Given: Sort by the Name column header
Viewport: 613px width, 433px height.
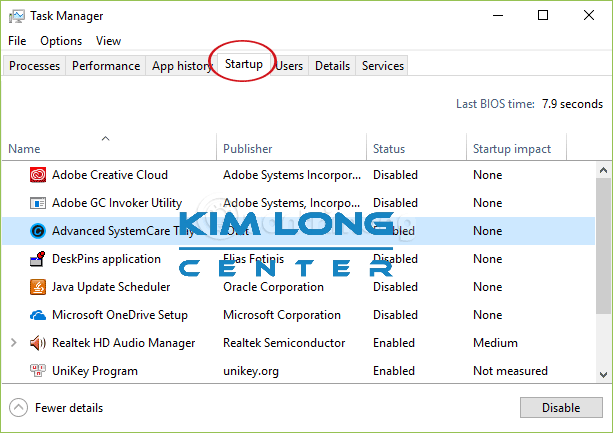Looking at the screenshot, I should 24,149.
